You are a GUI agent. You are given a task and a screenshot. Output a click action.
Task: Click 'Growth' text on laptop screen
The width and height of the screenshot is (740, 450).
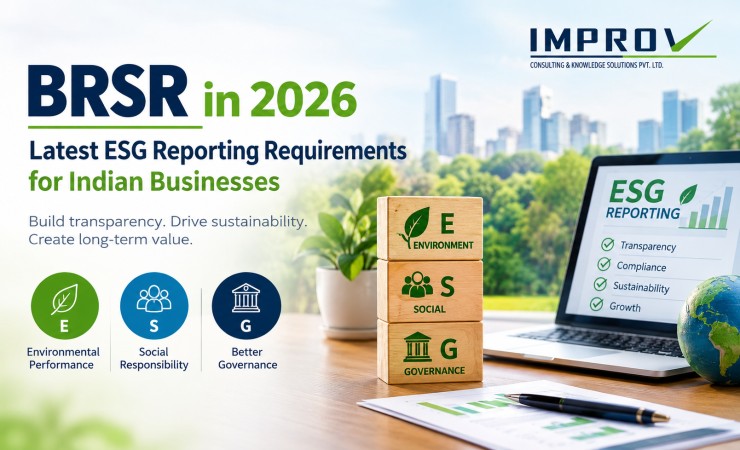[x=624, y=307]
